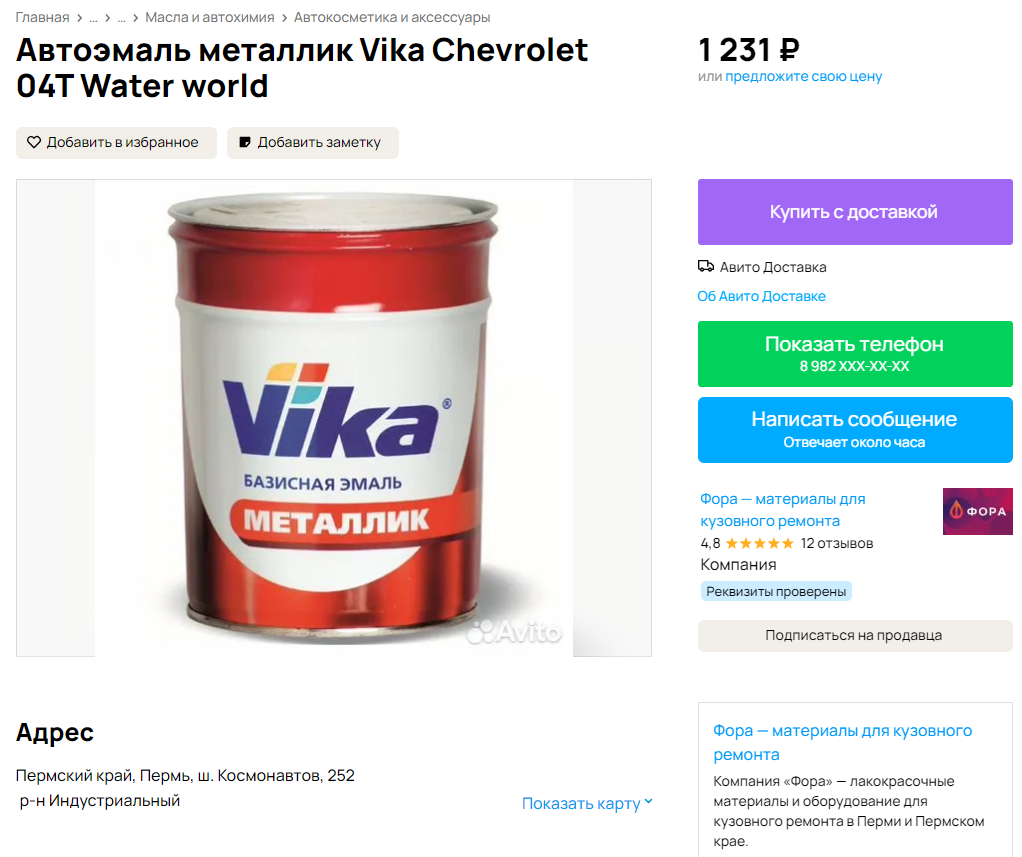Click Написать сообщение button
This screenshot has width=1022, height=857.
tap(855, 430)
